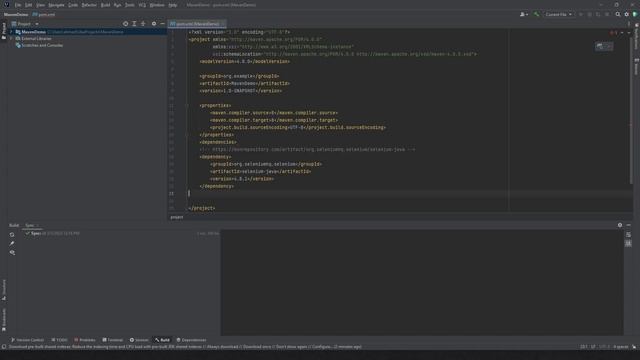Open the Refactor menu

pos(89,5)
